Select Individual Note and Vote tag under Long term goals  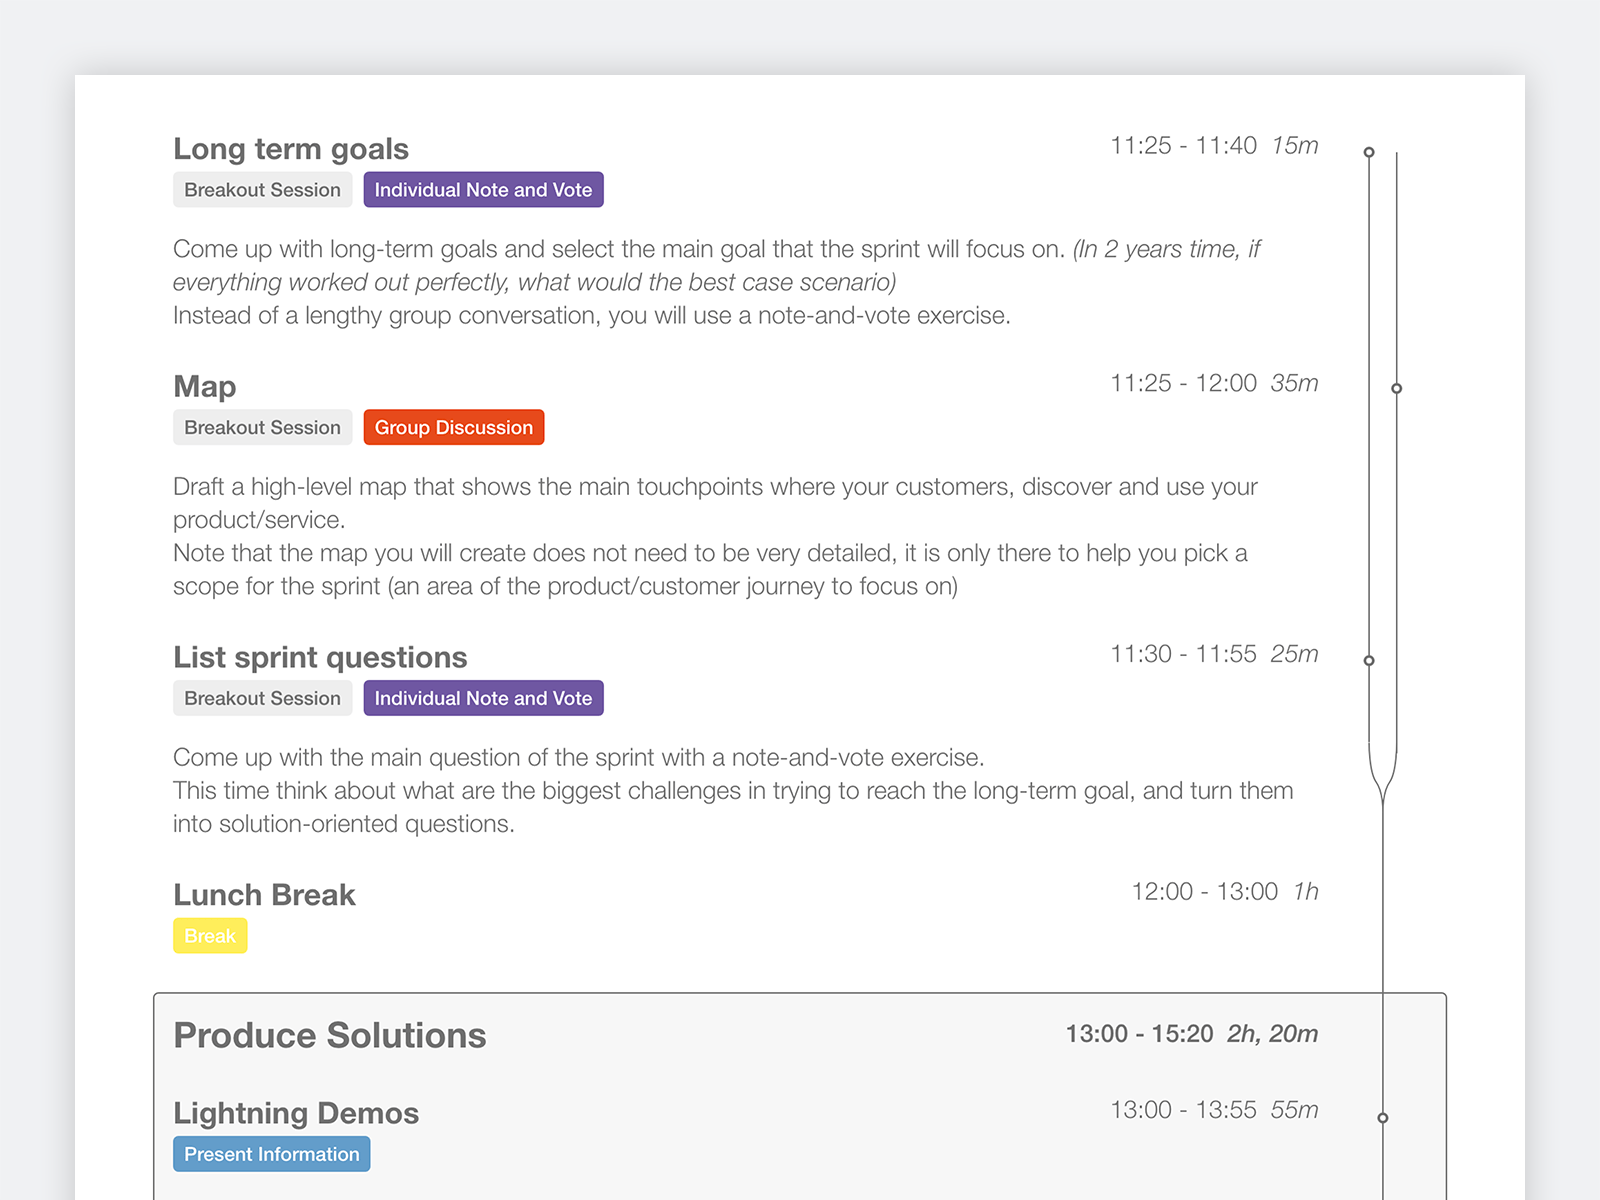click(x=483, y=190)
